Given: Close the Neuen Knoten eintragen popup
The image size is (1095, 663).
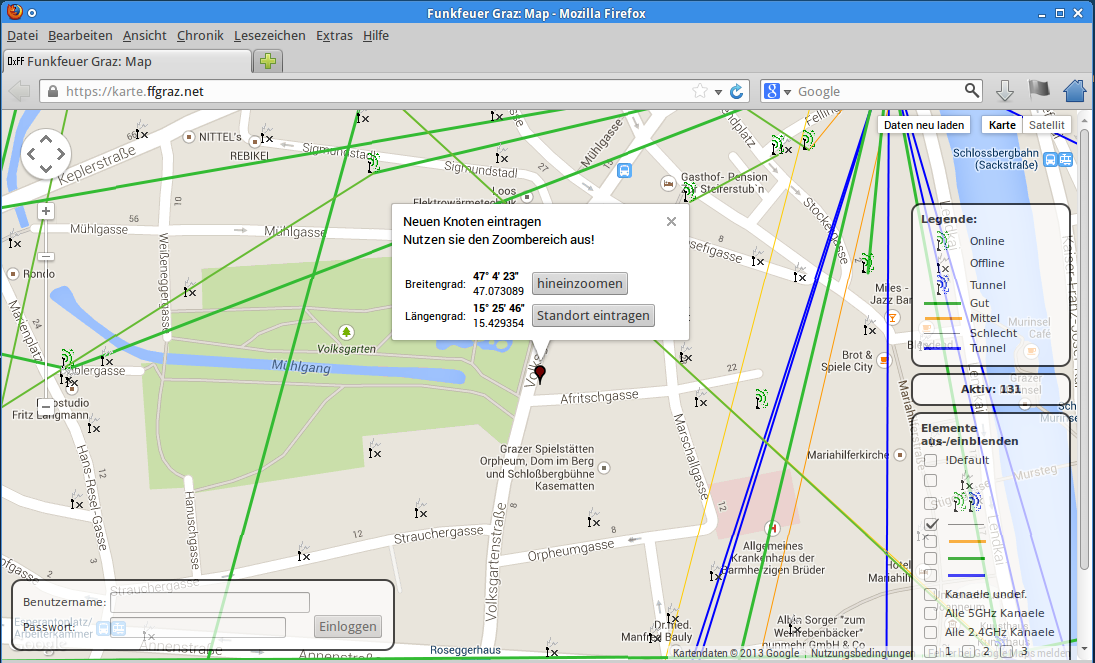Looking at the screenshot, I should click(671, 222).
